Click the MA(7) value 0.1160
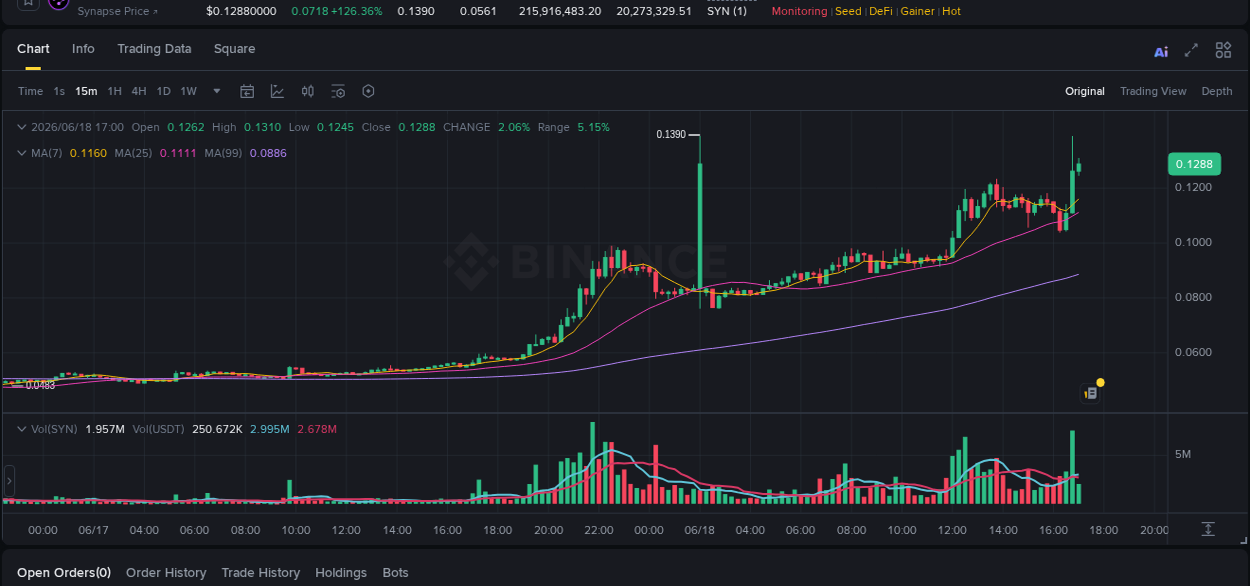 [88, 153]
